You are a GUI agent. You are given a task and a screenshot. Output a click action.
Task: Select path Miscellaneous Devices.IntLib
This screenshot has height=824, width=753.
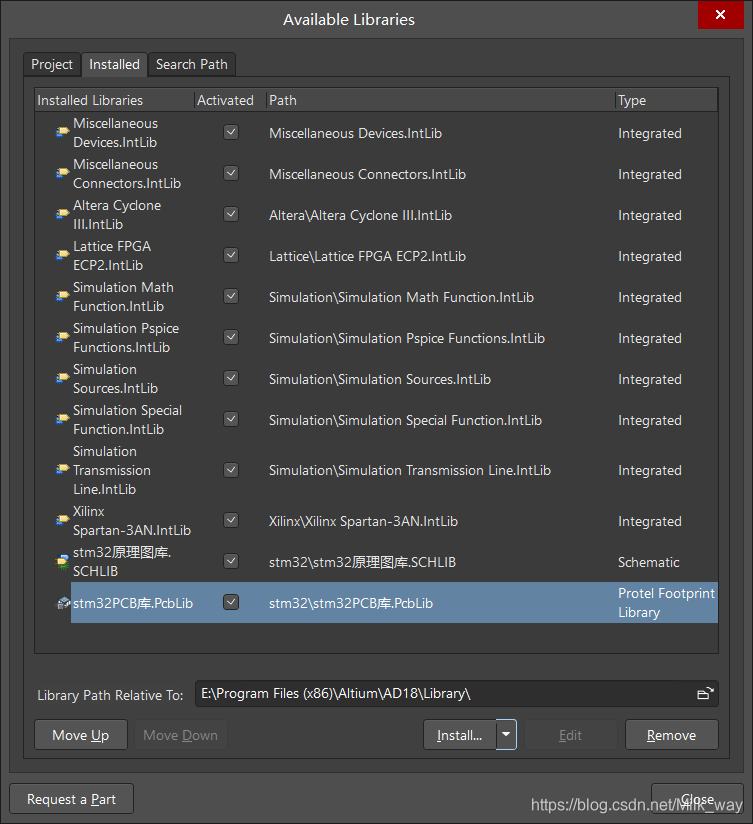coord(355,133)
